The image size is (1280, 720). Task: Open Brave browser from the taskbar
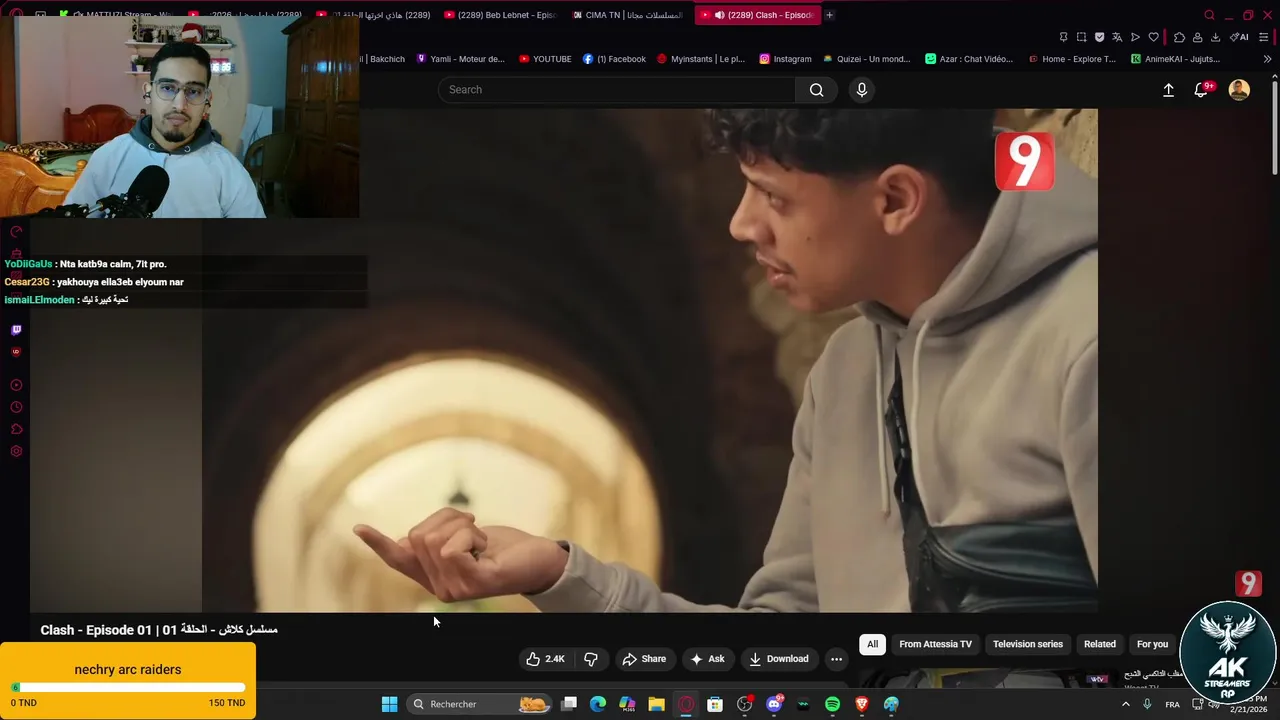862,704
